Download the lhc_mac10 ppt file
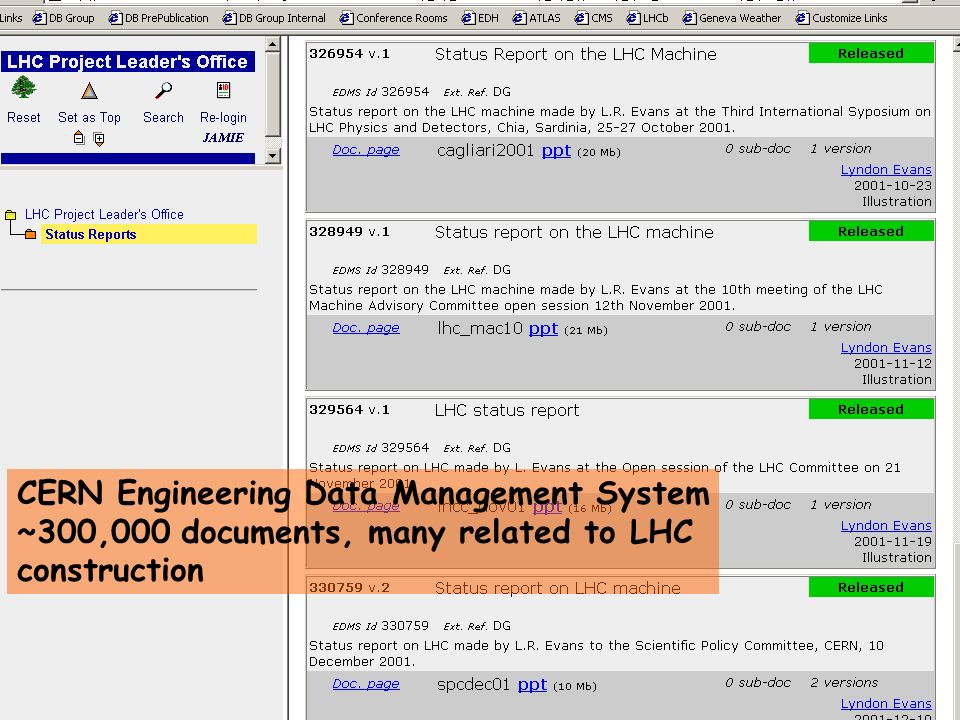The image size is (960, 720). (543, 329)
